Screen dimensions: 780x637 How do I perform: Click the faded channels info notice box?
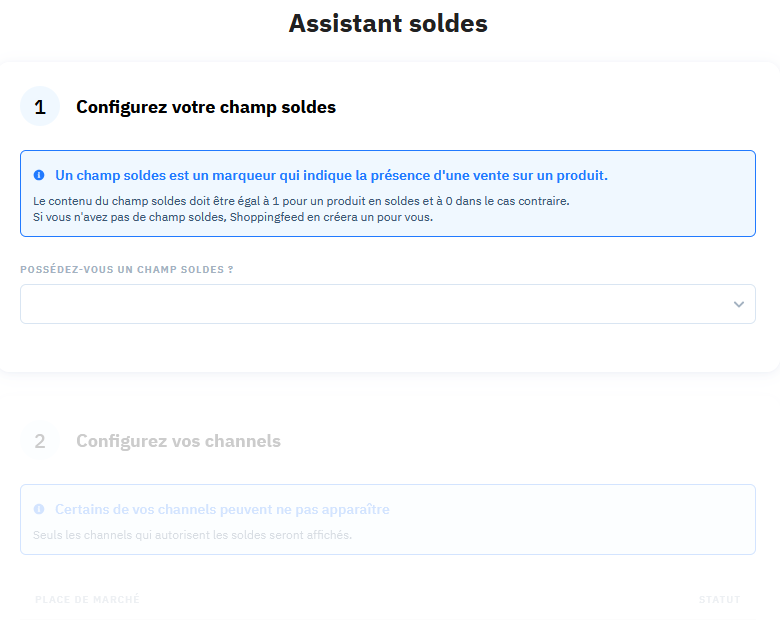point(388,520)
